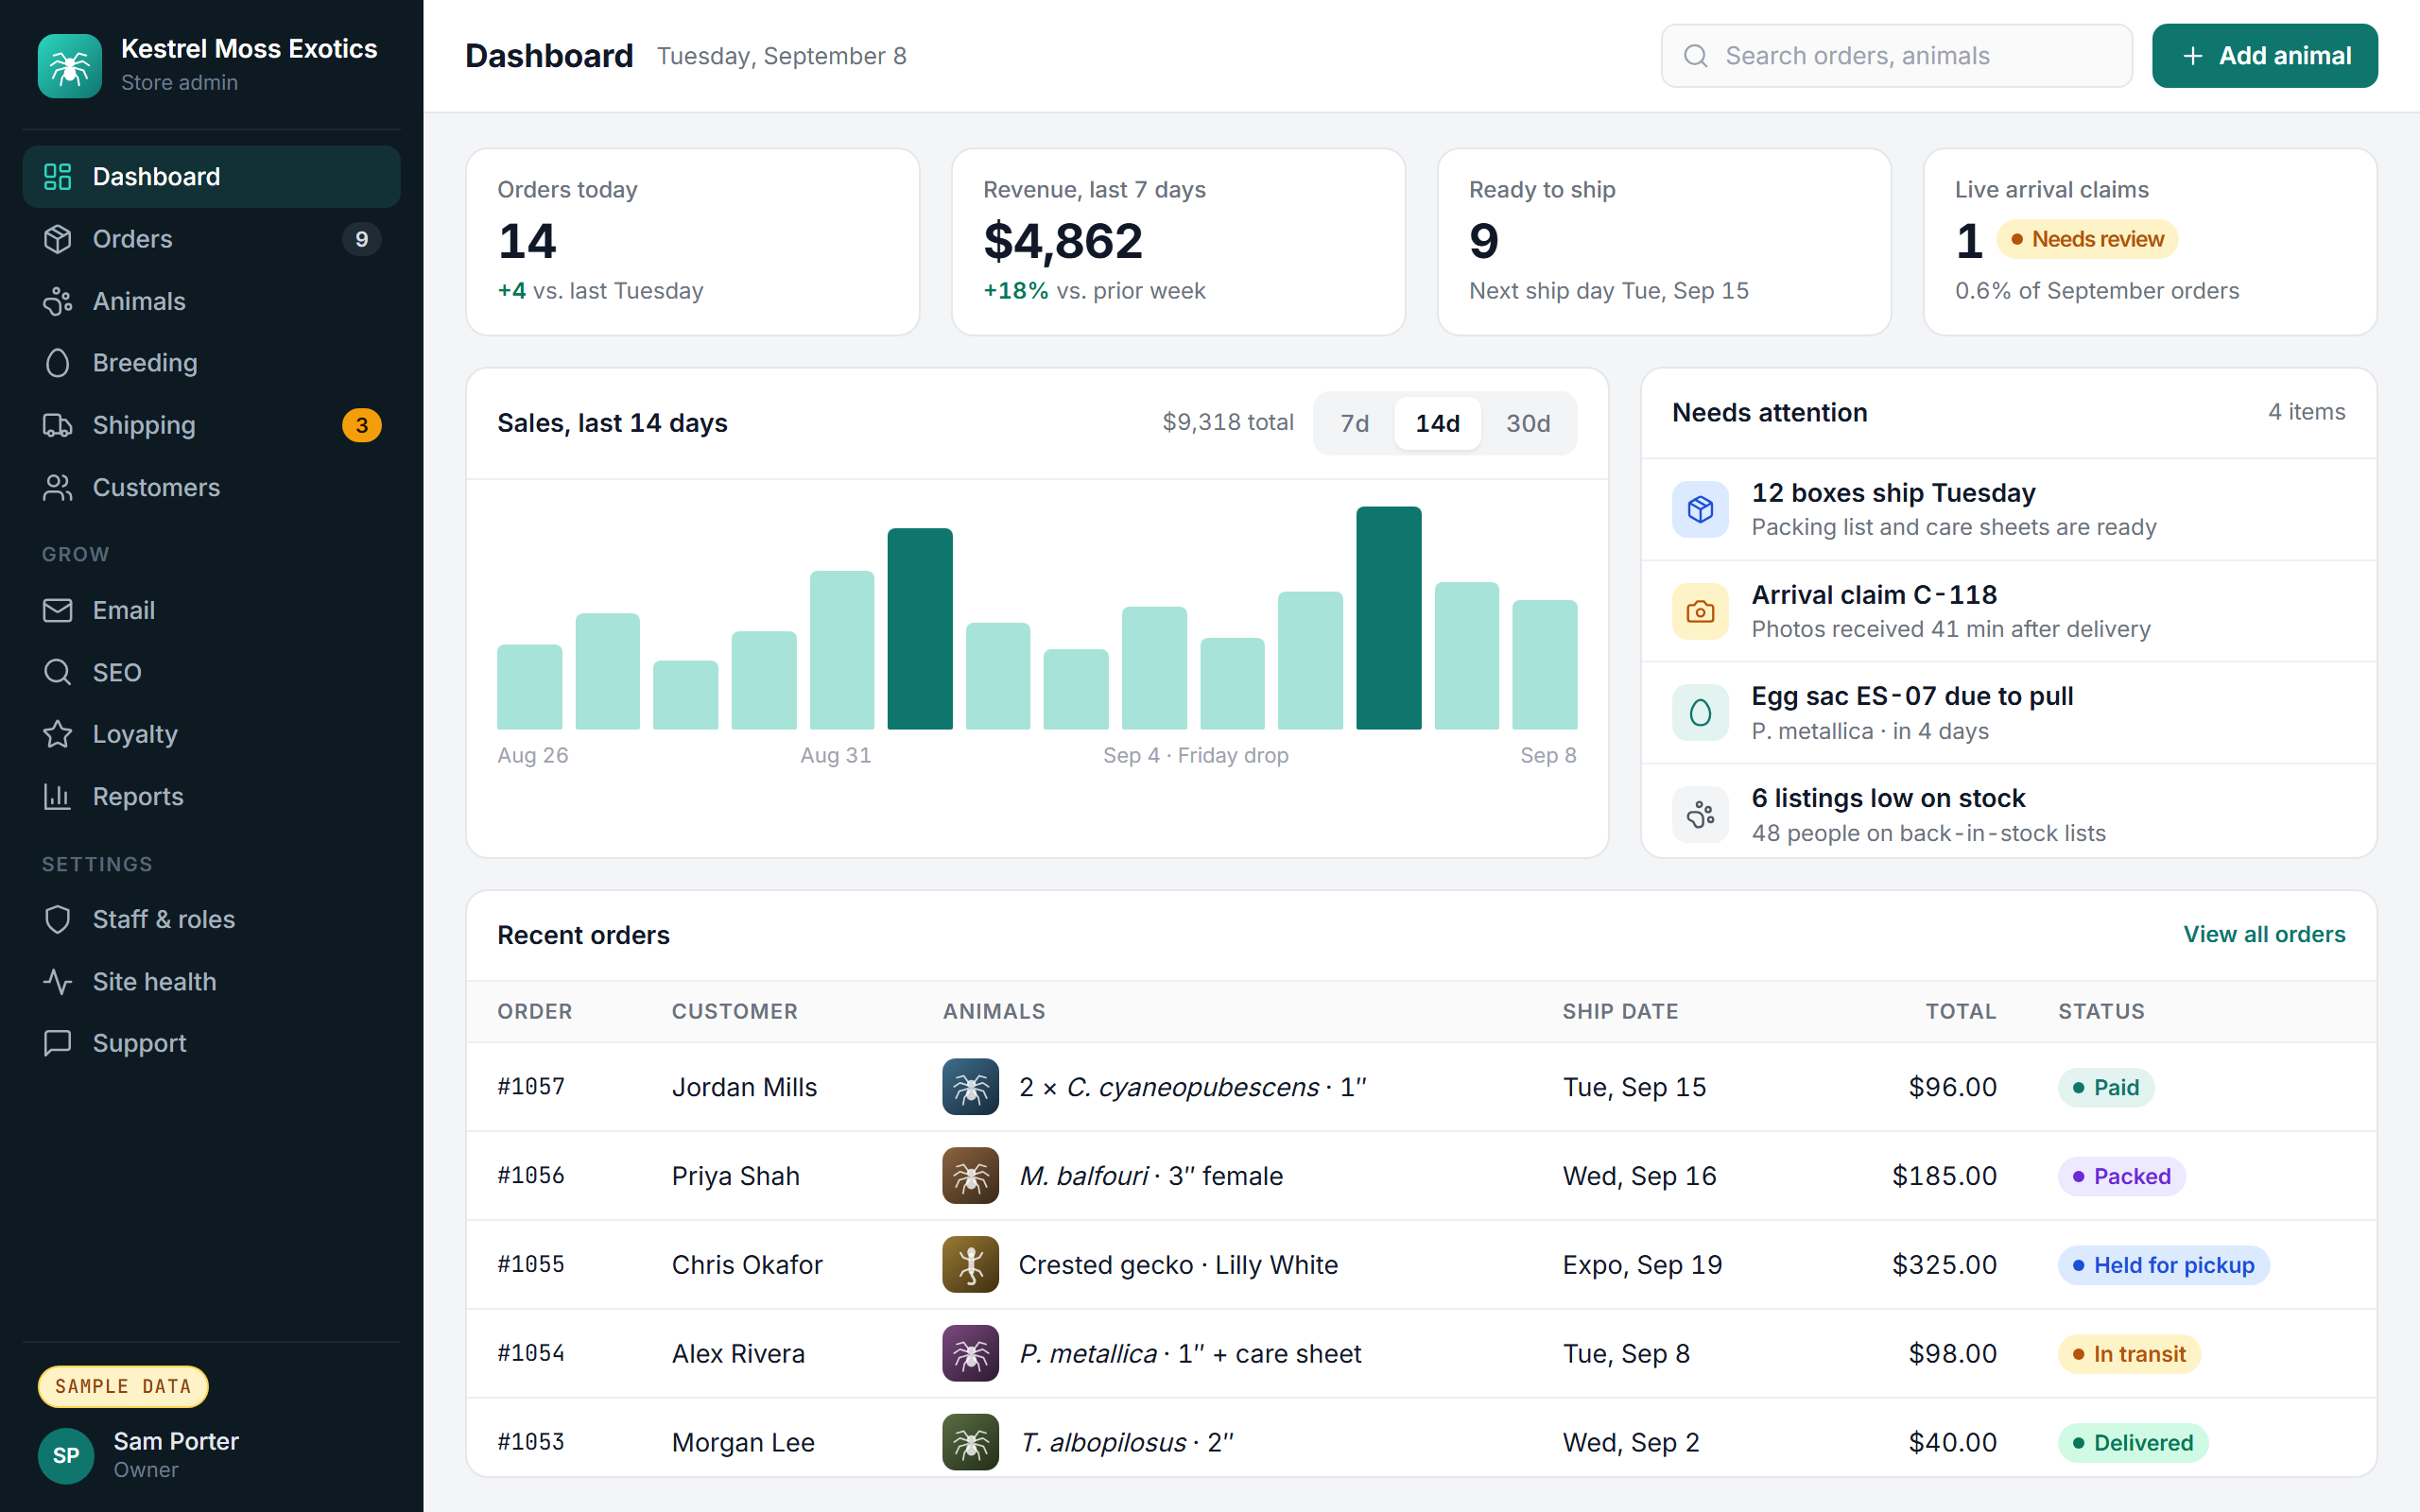The width and height of the screenshot is (2420, 1512).
Task: Click the Email envelope icon
Action: tap(58, 610)
